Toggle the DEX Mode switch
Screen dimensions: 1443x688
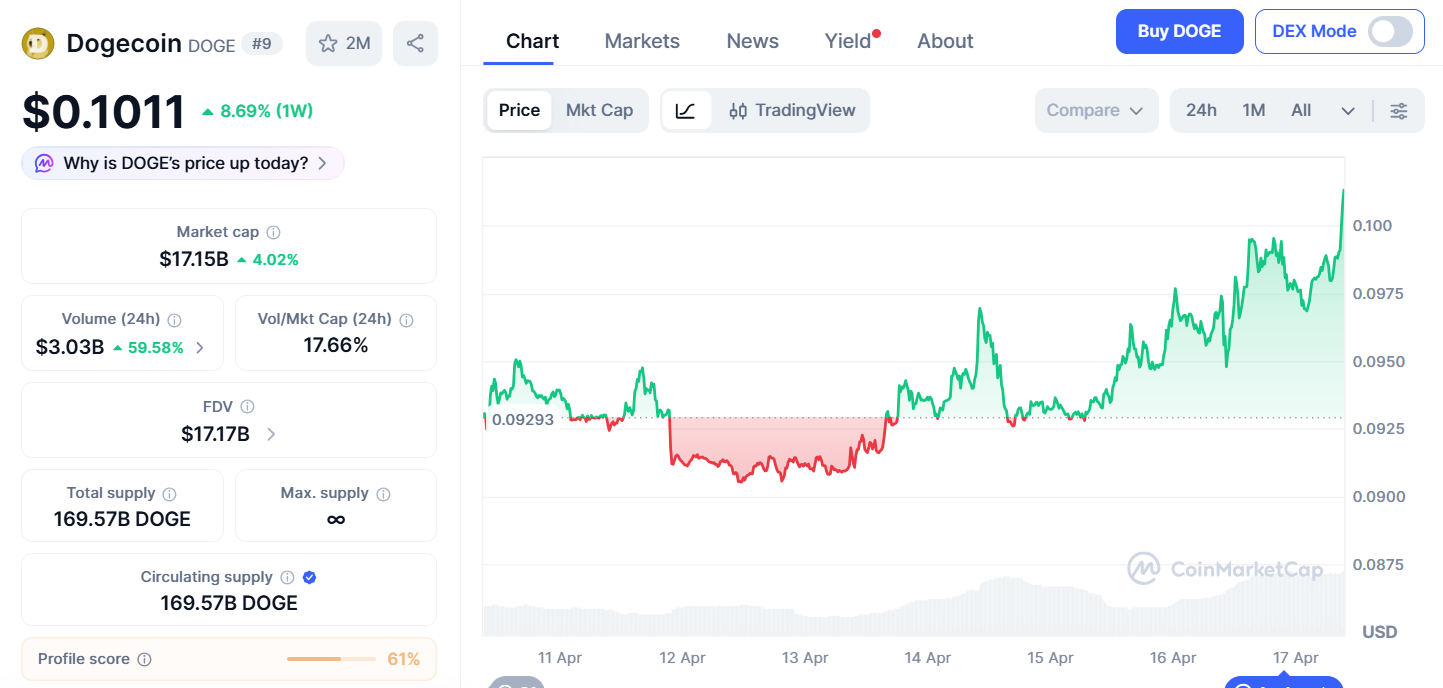[1391, 31]
